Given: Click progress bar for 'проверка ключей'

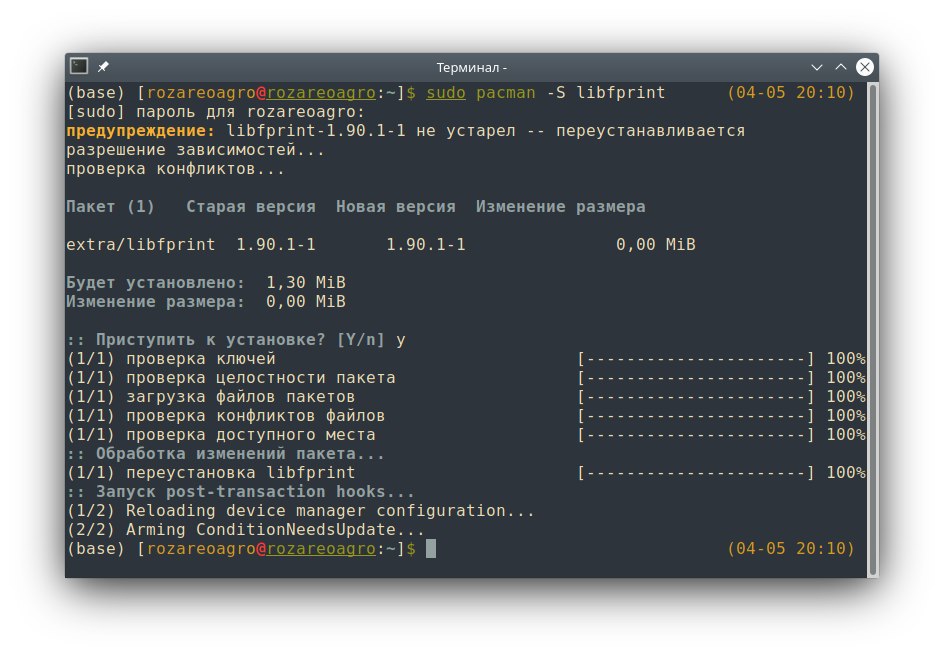Looking at the screenshot, I should [696, 359].
